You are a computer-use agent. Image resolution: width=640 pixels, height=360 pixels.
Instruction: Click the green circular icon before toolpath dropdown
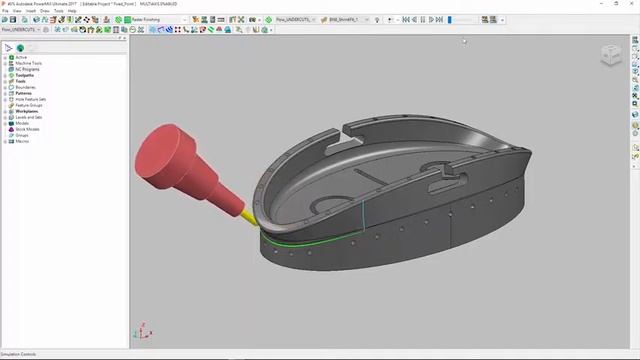coord(268,20)
